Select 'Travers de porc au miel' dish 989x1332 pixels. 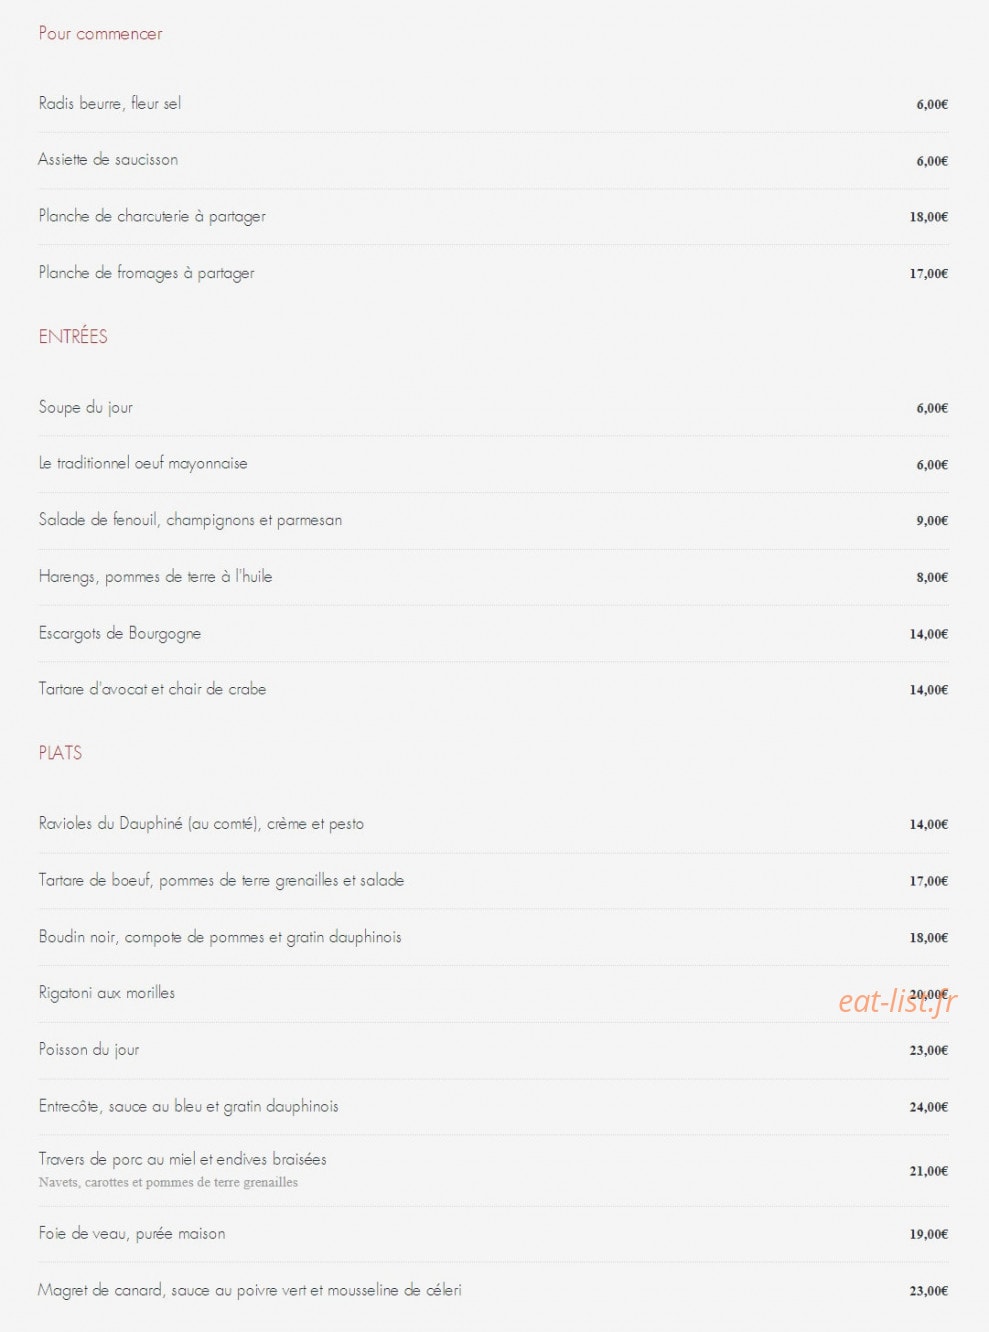182,1159
